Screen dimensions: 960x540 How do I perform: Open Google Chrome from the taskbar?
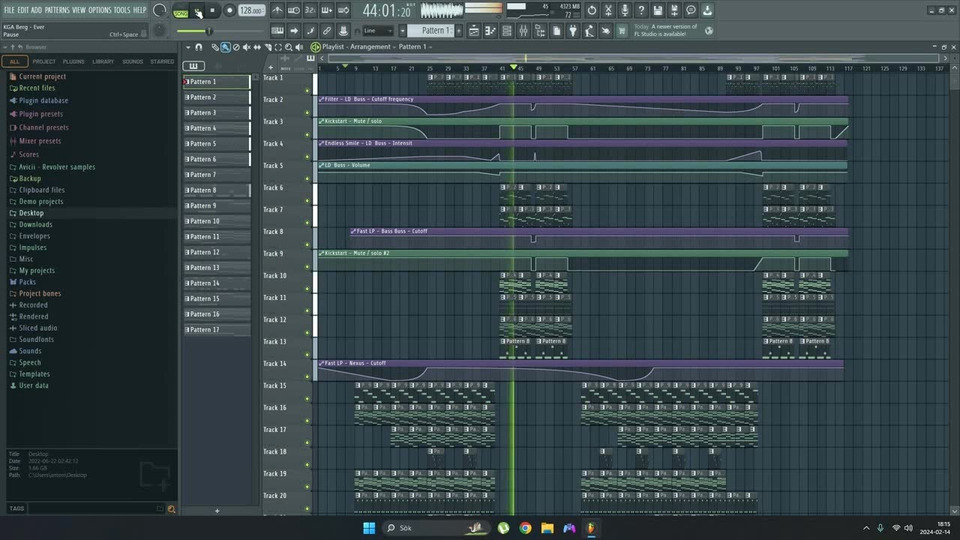[525, 528]
